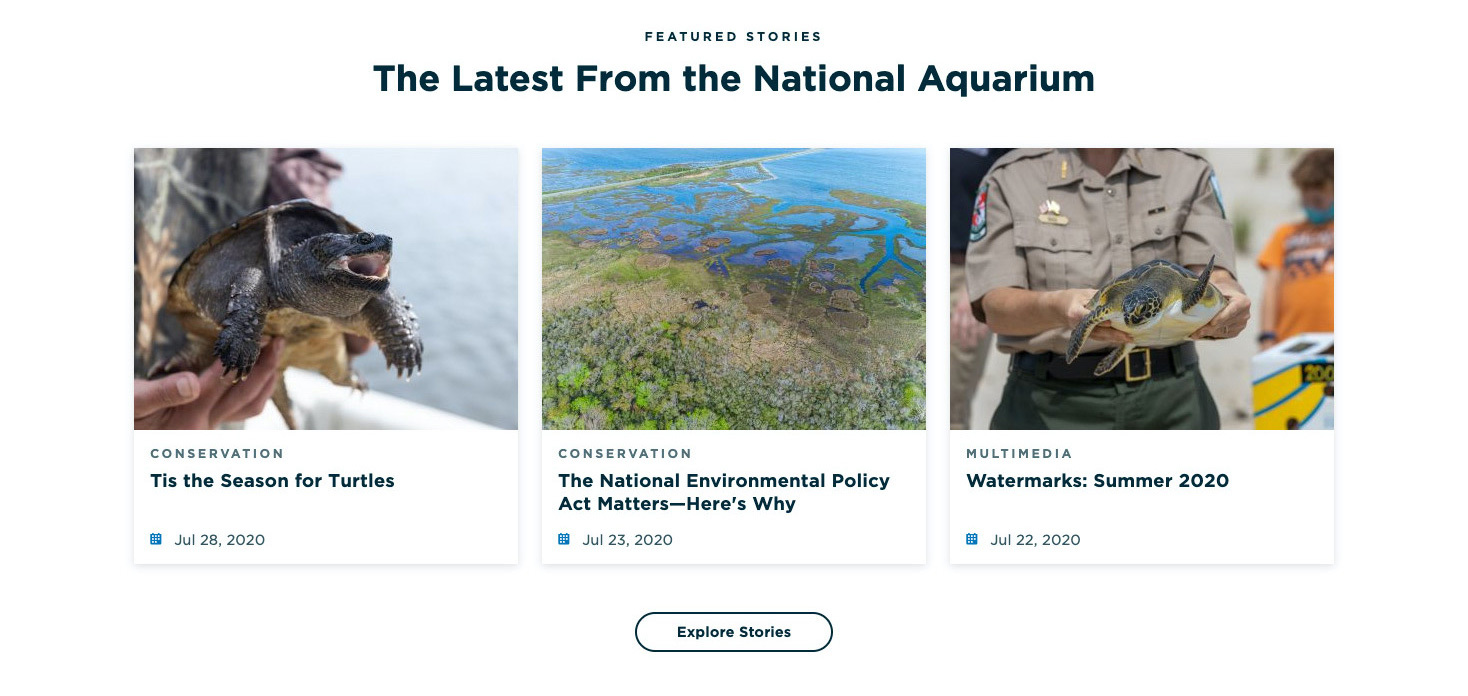Select Conservation category on Policy Act card
The image size is (1468, 696).
coord(625,454)
